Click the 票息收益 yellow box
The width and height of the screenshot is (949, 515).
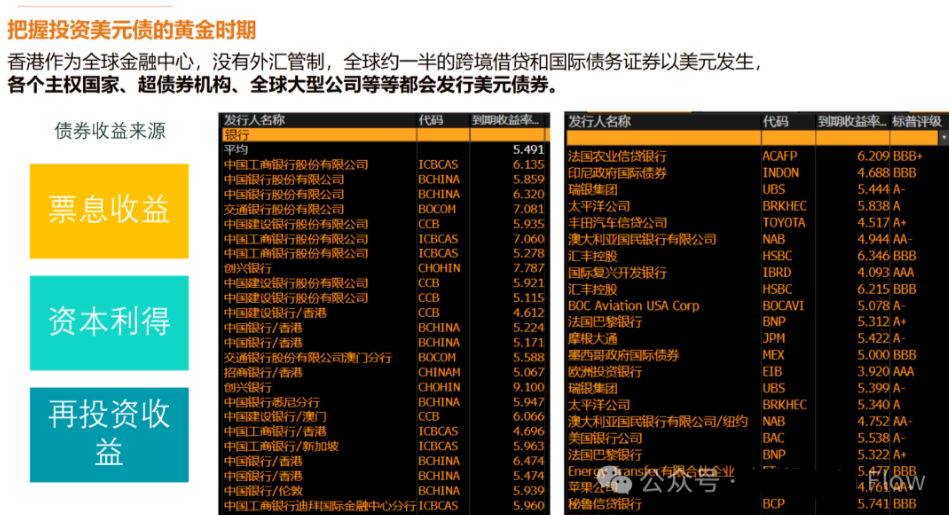tap(109, 210)
